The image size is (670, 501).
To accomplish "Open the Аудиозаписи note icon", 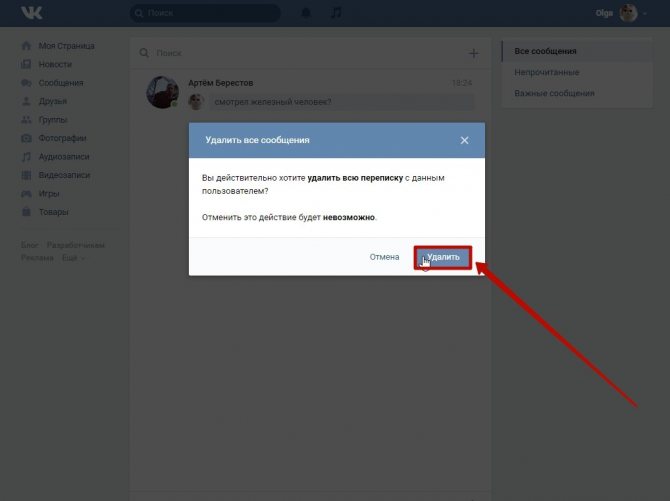I will (26, 156).
